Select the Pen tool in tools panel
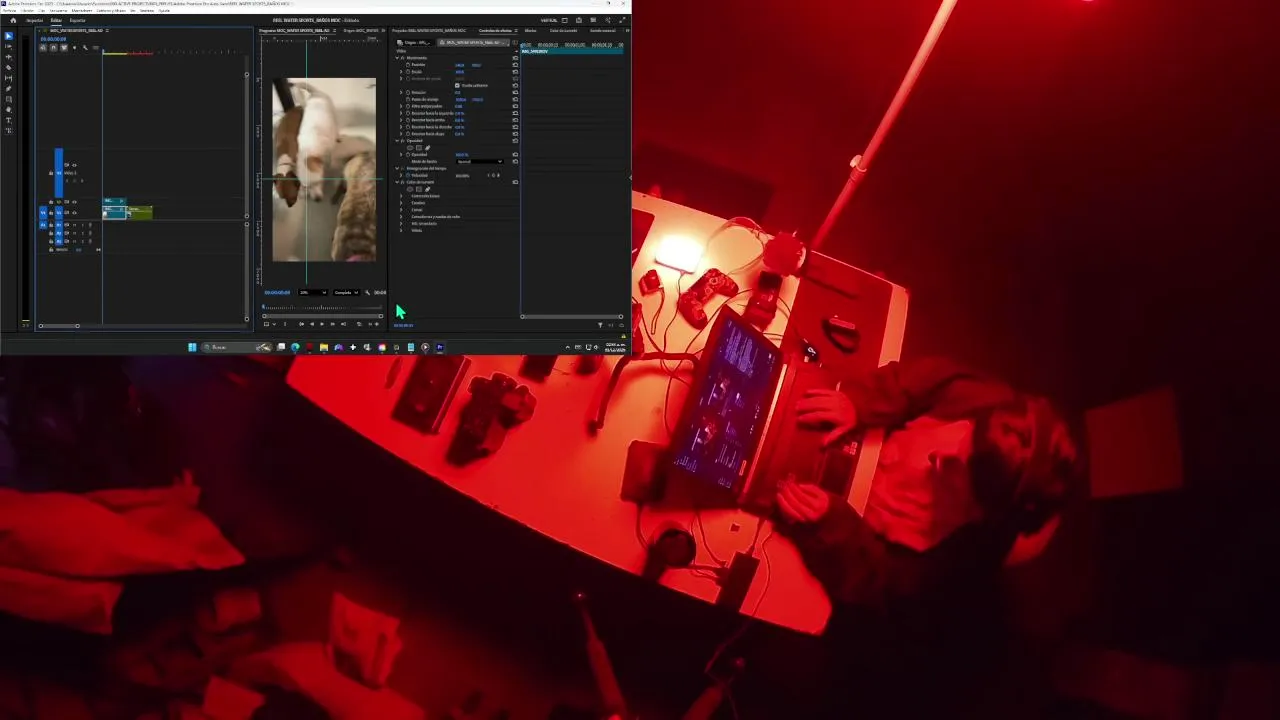Image resolution: width=1280 pixels, height=720 pixels. pyautogui.click(x=9, y=89)
